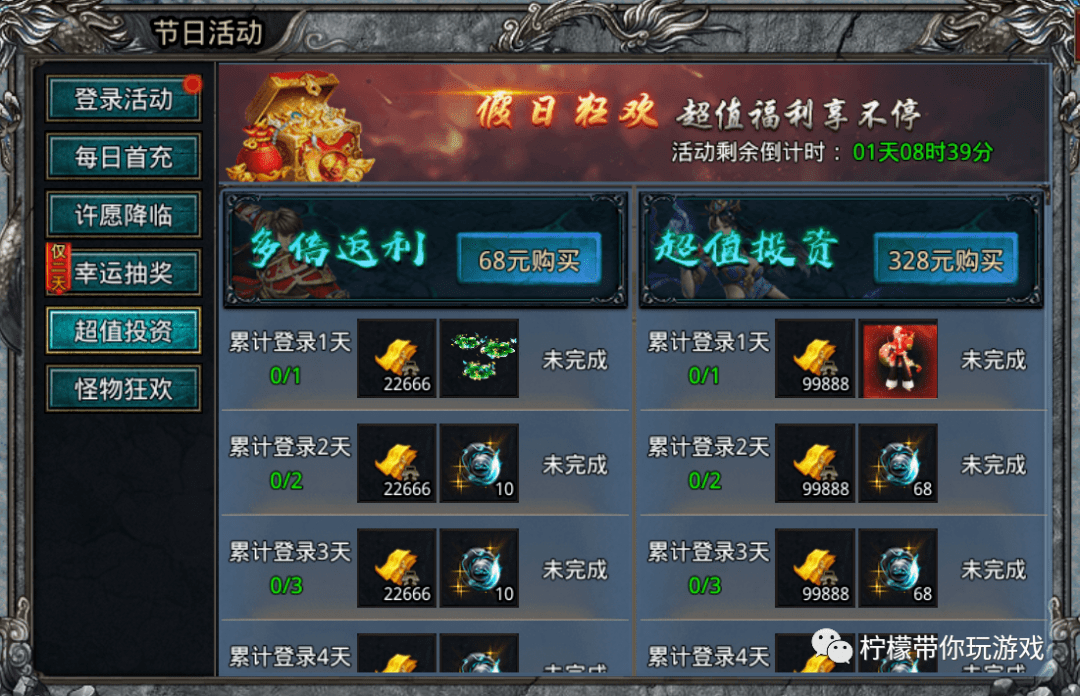This screenshot has width=1080, height=696.
Task: Click the 328元购买 button
Action: 946,259
